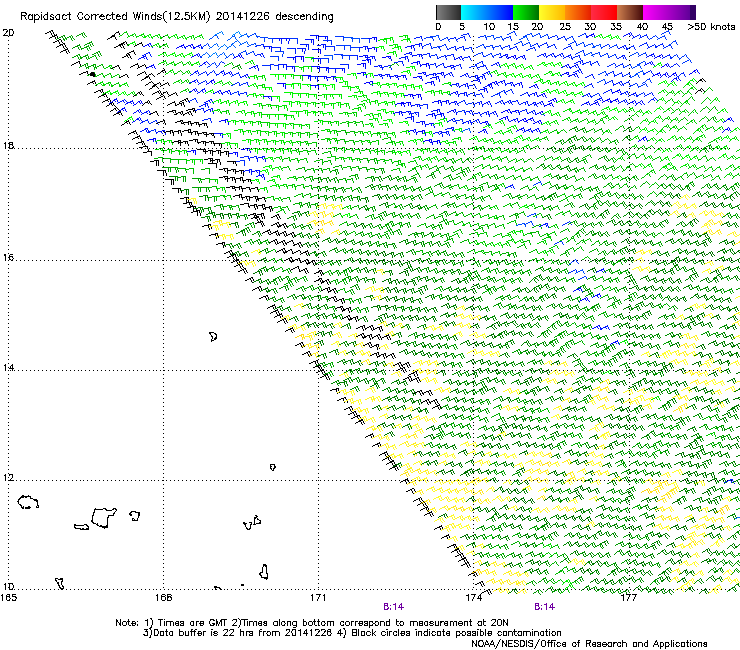Click the yellow 20-25 knots legend segment

pos(552,12)
